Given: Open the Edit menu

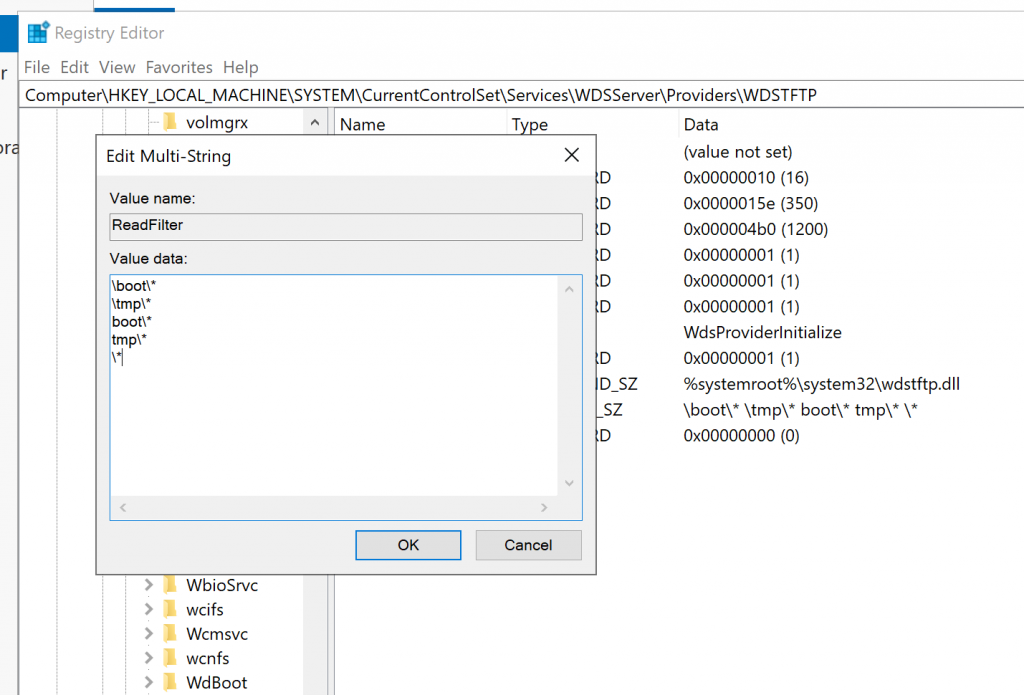Looking at the screenshot, I should point(74,67).
